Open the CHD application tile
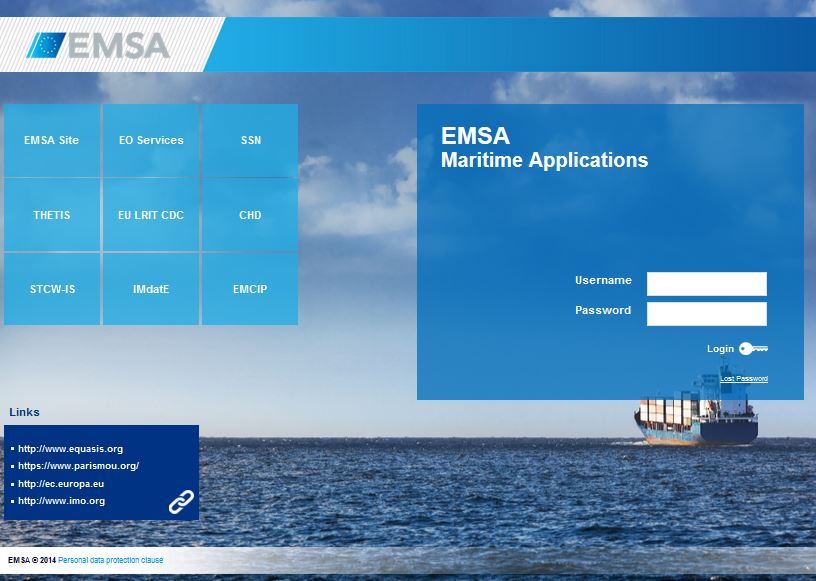Image resolution: width=816 pixels, height=581 pixels. click(250, 215)
